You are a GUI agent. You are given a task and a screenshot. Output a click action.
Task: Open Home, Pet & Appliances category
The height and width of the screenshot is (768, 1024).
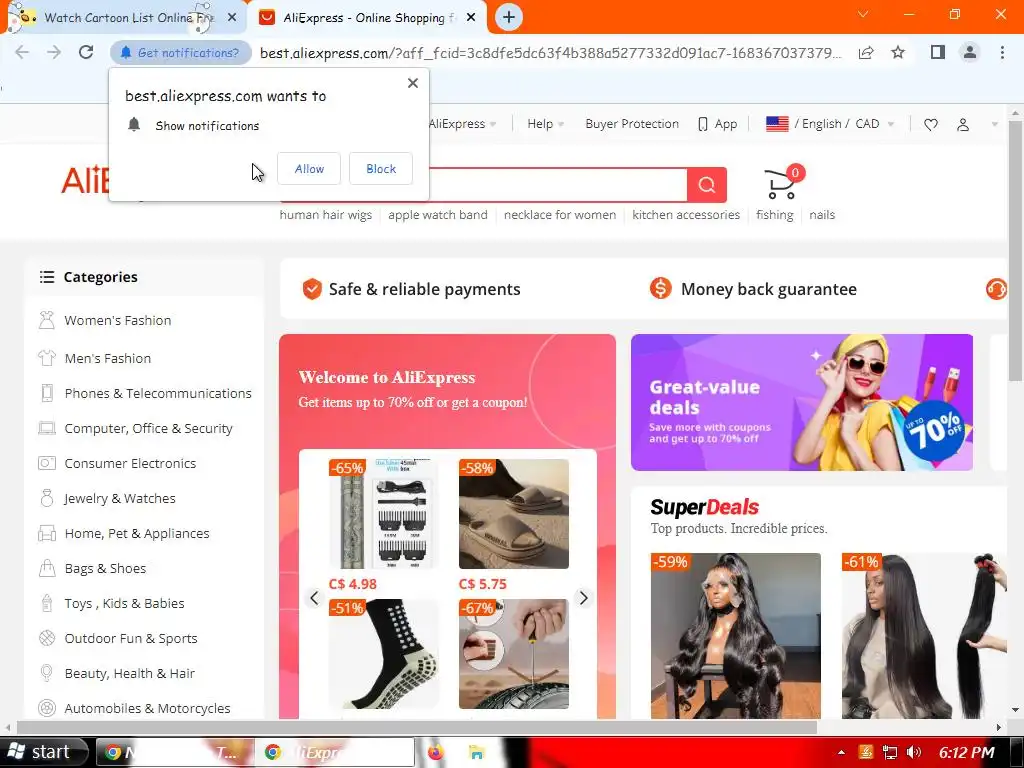[136, 534]
